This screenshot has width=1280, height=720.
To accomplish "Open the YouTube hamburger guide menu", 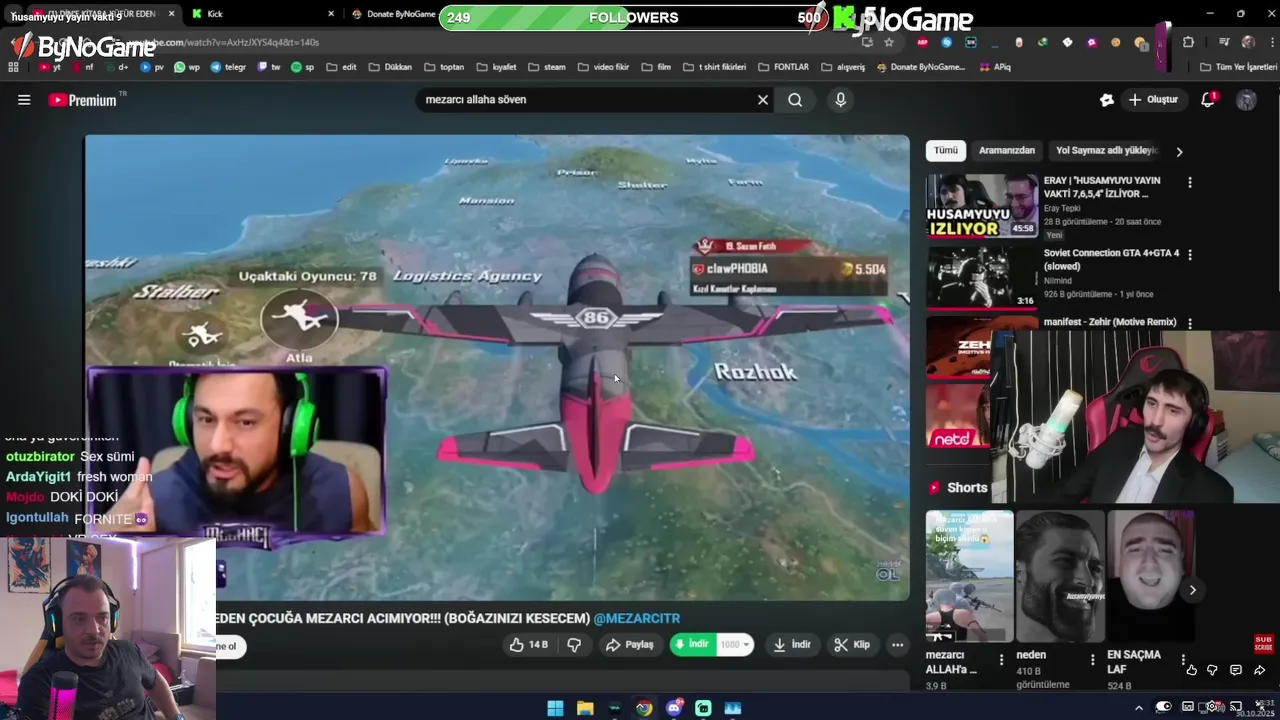I will click(24, 100).
